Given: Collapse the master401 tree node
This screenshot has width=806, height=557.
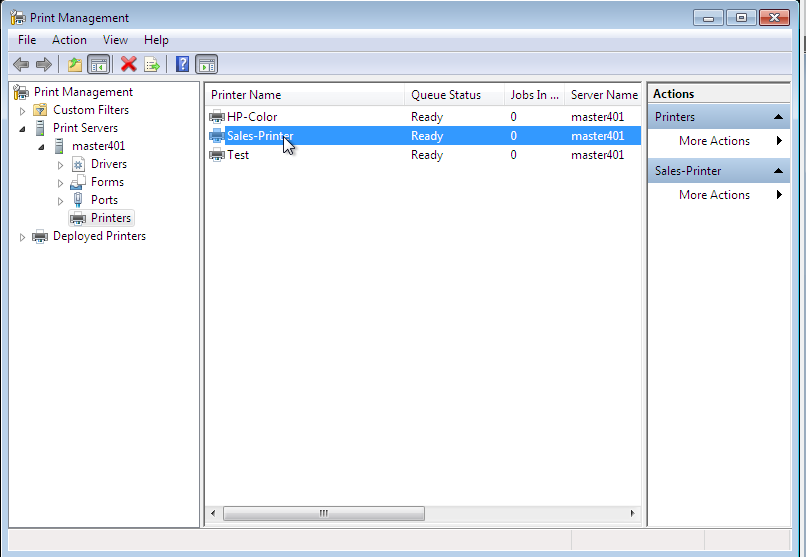Looking at the screenshot, I should point(41,147).
